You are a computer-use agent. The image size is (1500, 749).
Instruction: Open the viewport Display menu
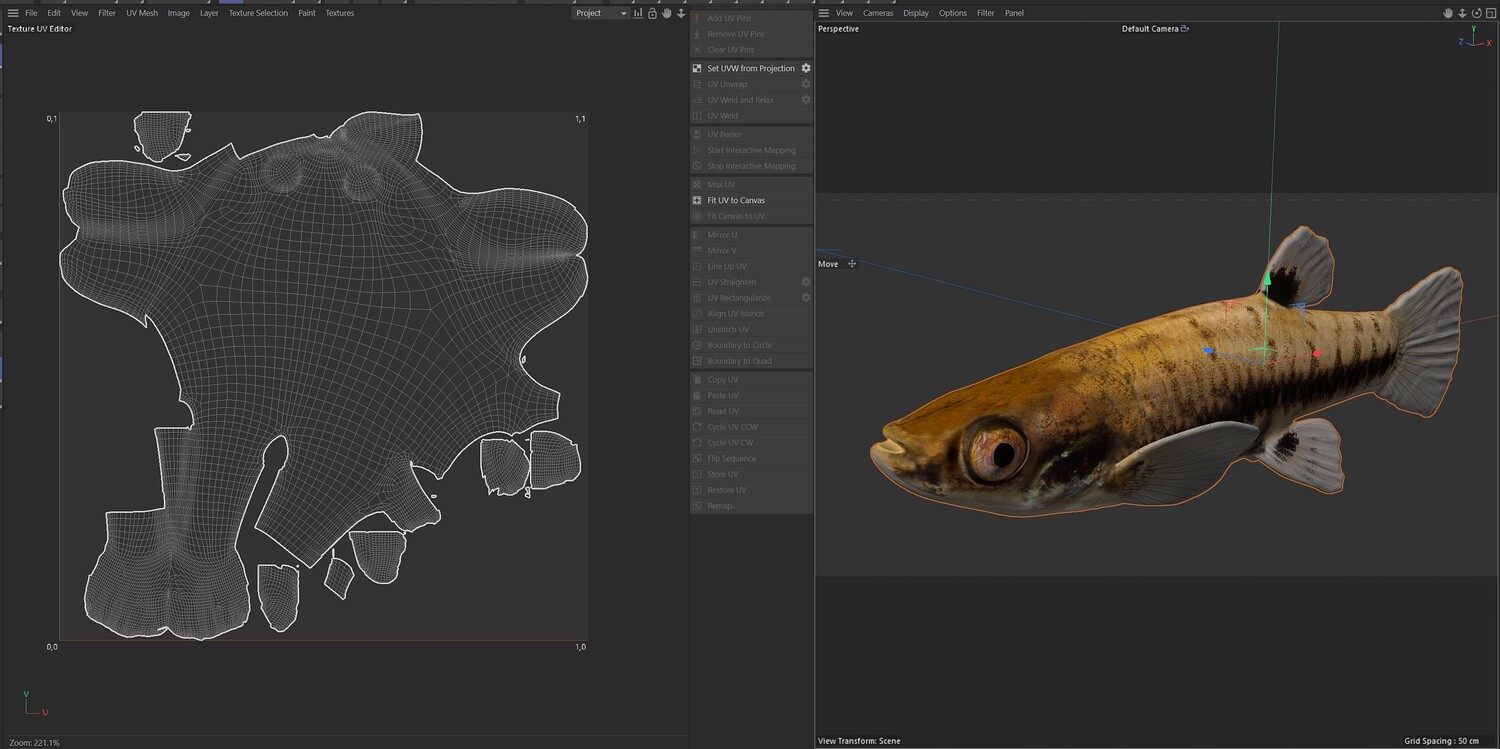point(916,13)
